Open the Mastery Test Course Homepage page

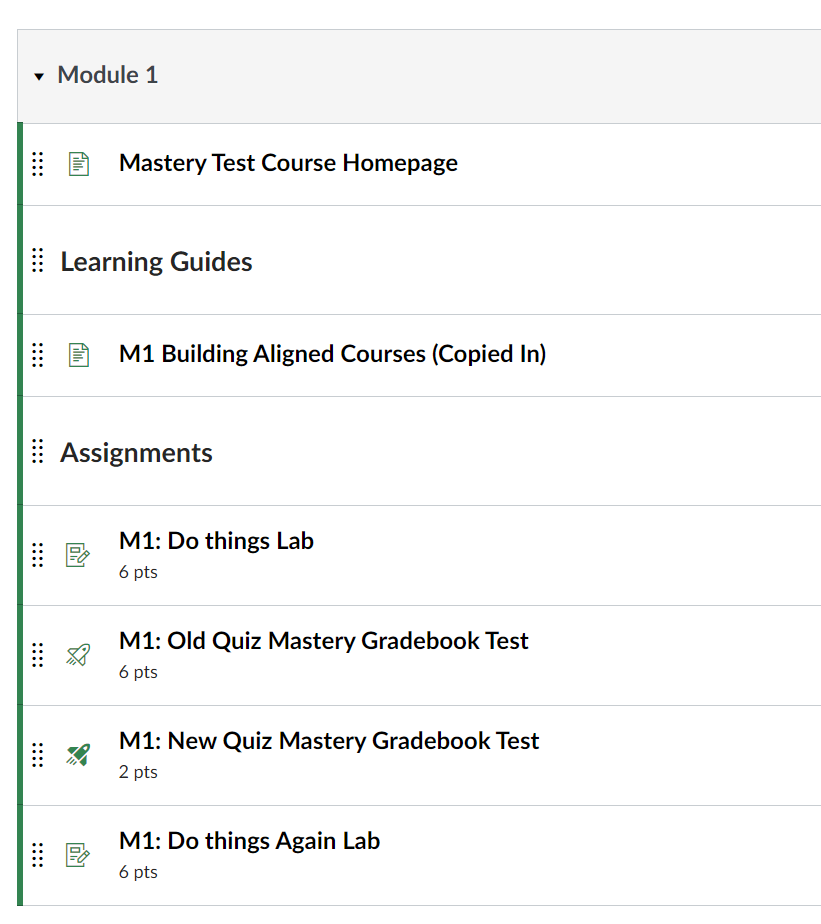click(x=288, y=163)
